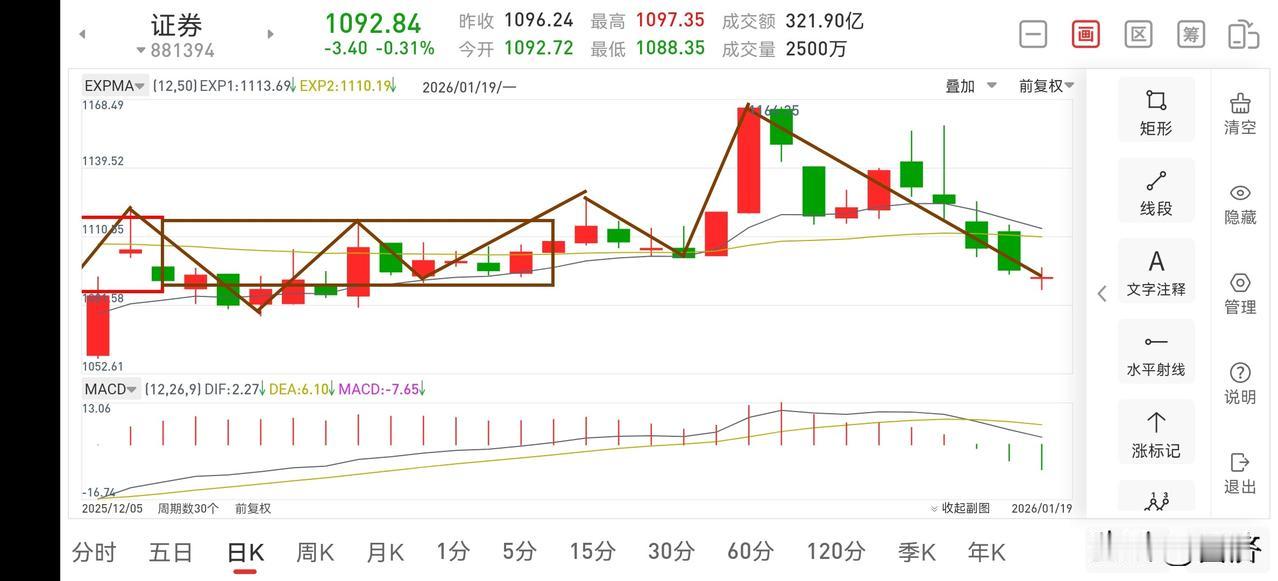Open the 叠加 overlay dropdown

coord(971,86)
